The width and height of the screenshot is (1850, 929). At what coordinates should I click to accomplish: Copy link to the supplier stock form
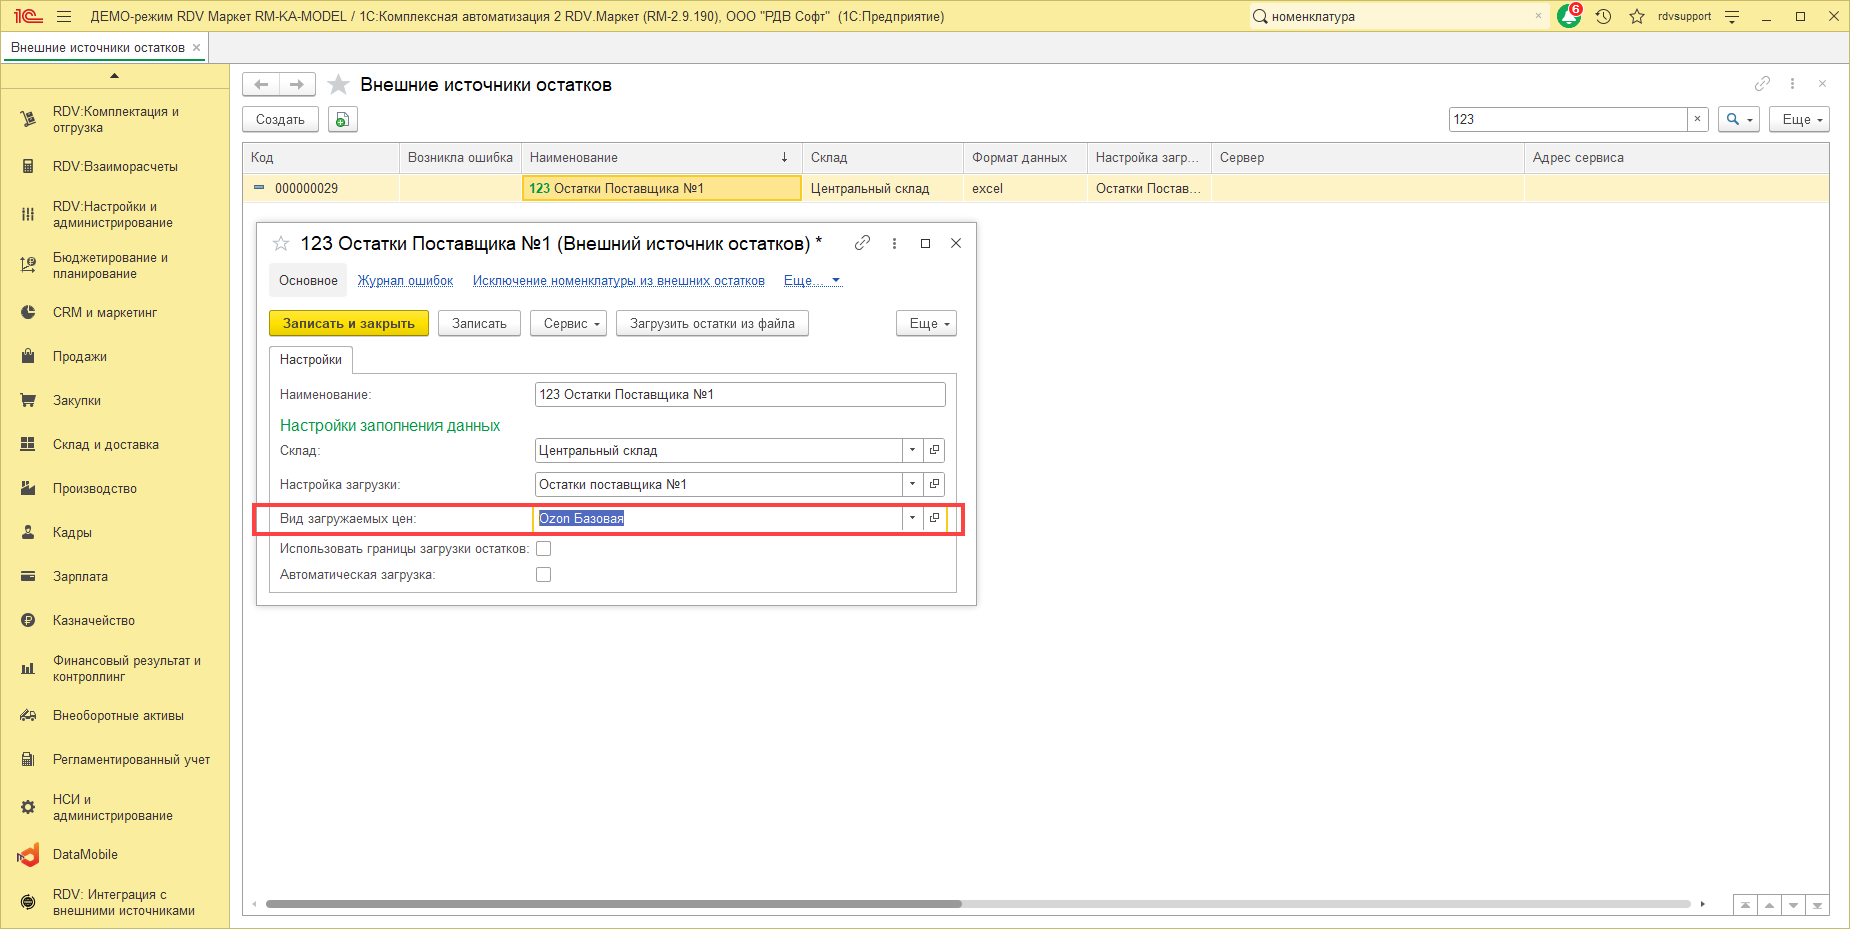tap(862, 243)
